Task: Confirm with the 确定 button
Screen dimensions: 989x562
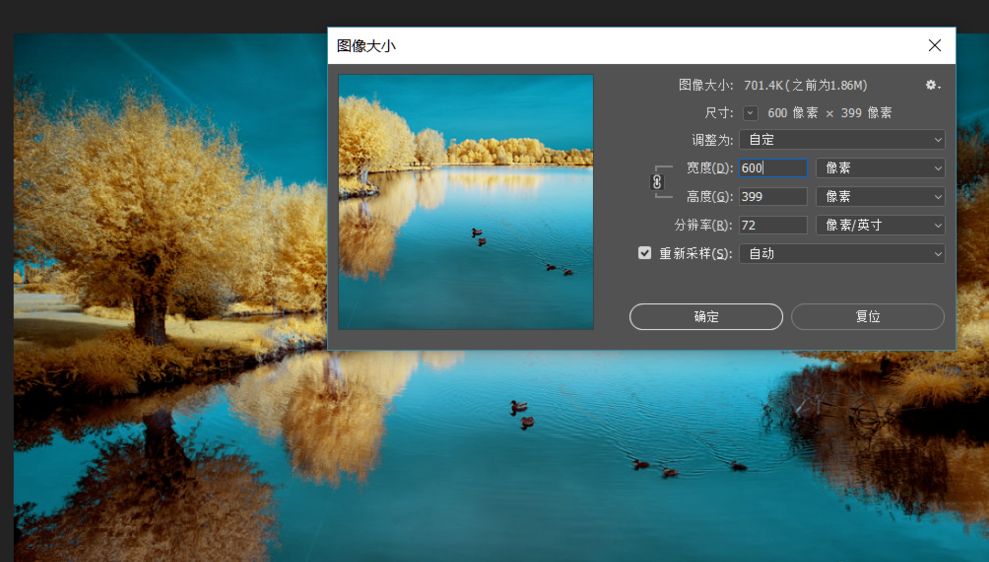Action: 706,317
